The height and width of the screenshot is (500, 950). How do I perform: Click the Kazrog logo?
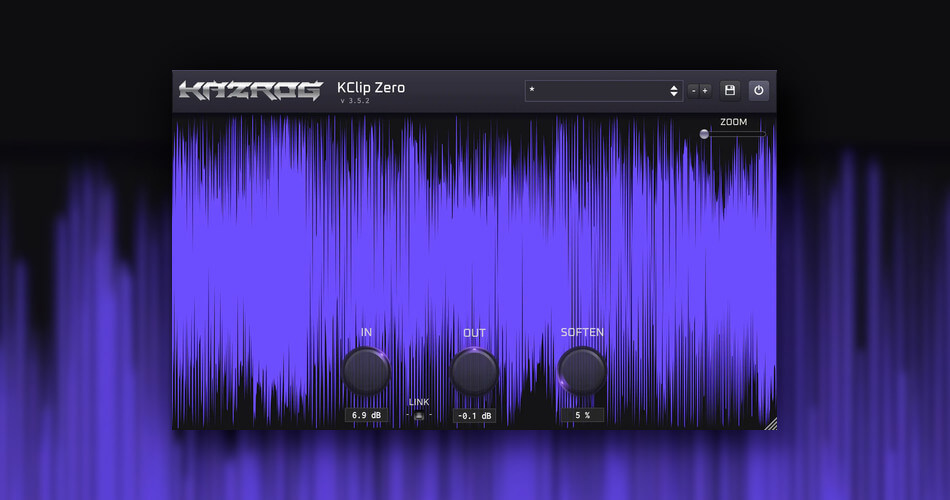click(x=251, y=90)
